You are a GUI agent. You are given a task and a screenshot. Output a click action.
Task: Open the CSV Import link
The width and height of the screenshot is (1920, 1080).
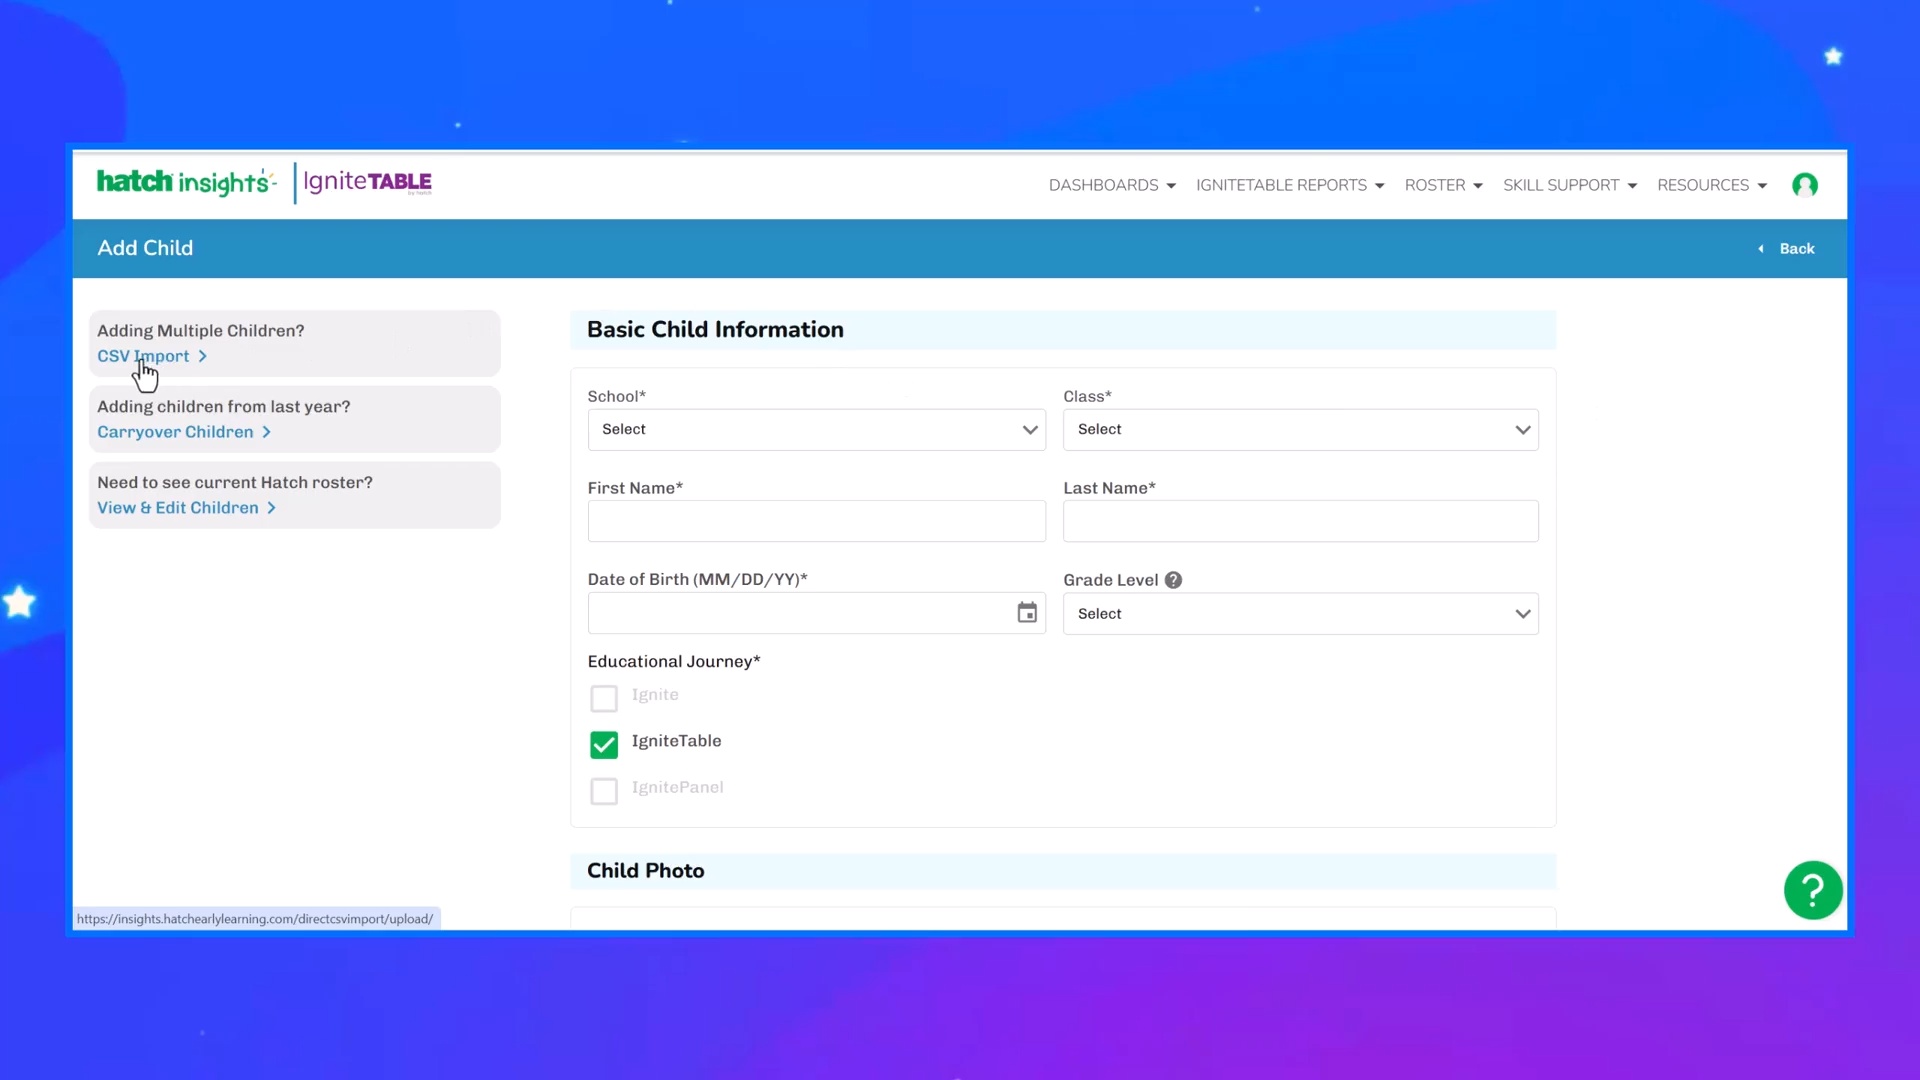[x=152, y=356]
